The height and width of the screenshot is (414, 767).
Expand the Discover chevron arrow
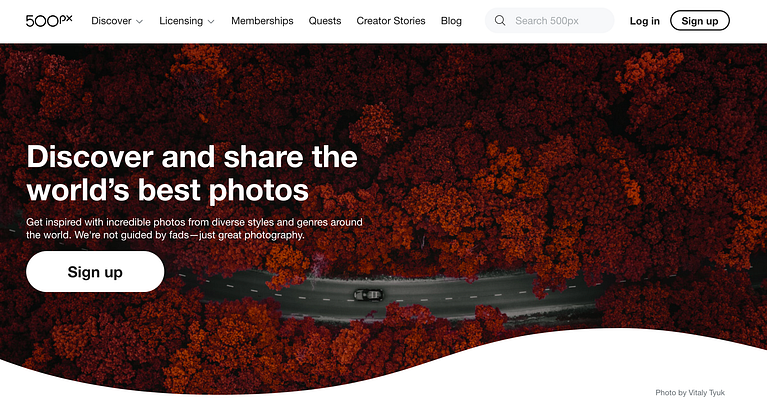[139, 22]
